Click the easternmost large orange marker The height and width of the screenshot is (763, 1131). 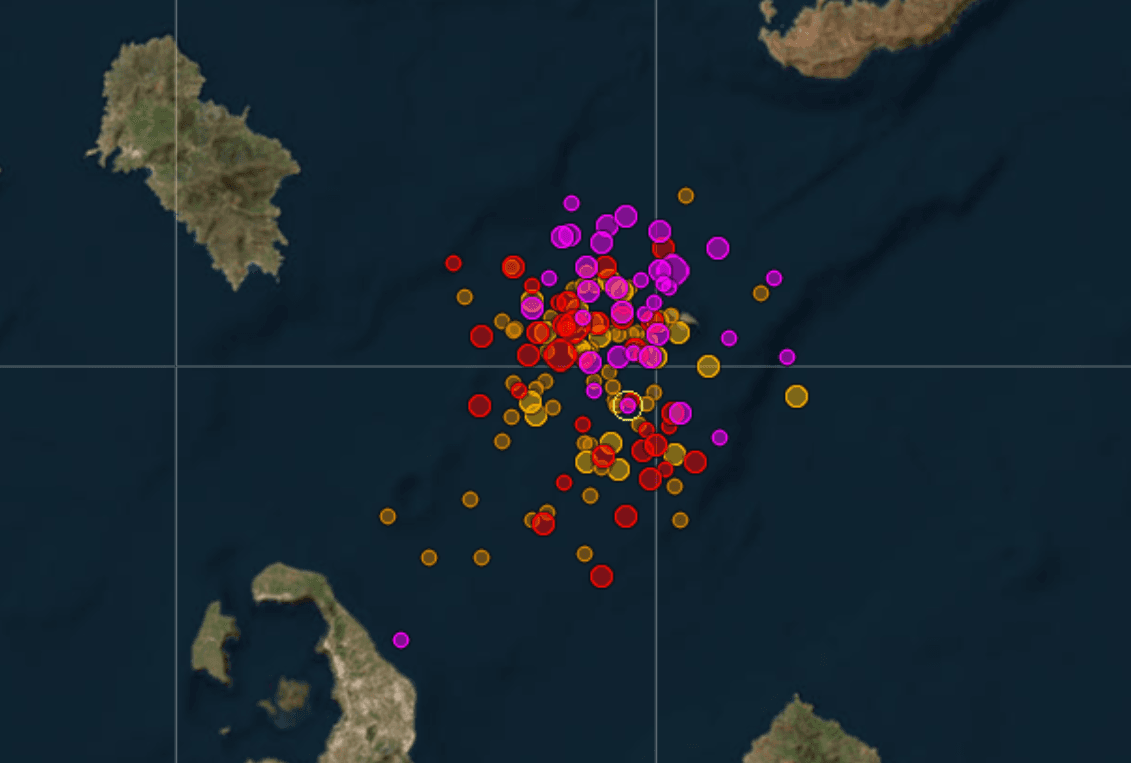pos(796,396)
